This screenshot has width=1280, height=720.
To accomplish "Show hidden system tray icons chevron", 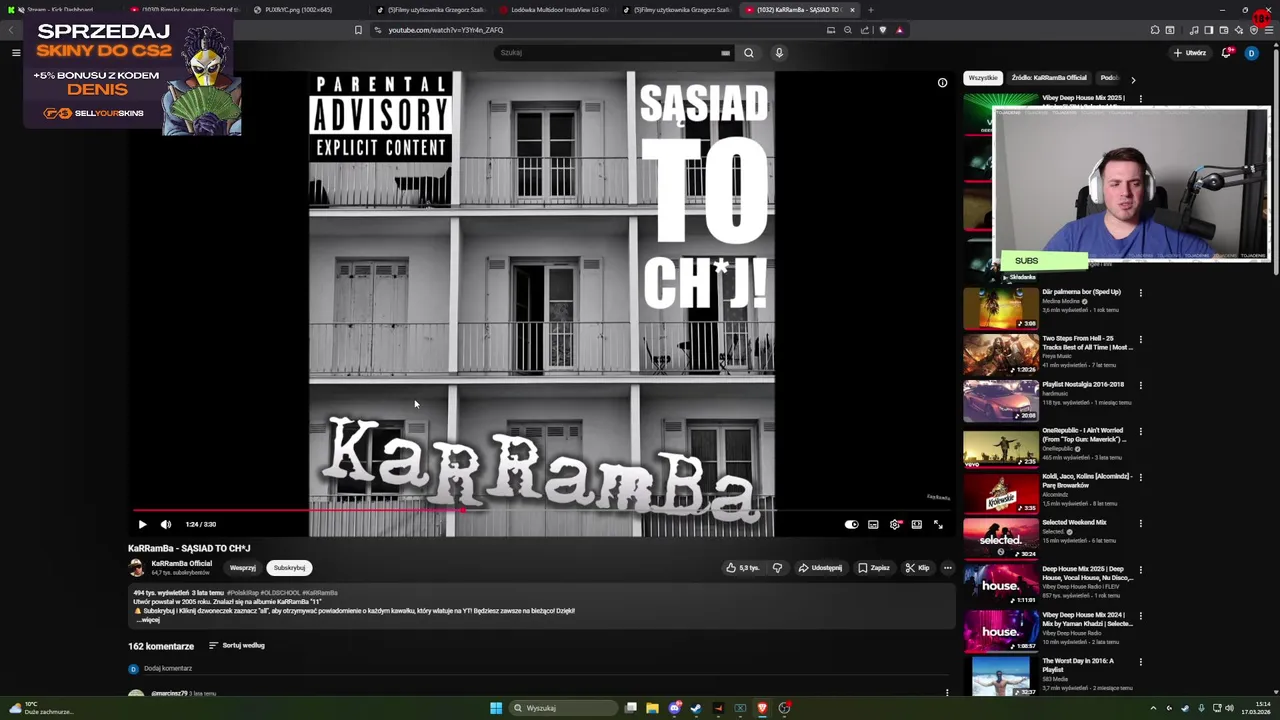I will point(1153,708).
